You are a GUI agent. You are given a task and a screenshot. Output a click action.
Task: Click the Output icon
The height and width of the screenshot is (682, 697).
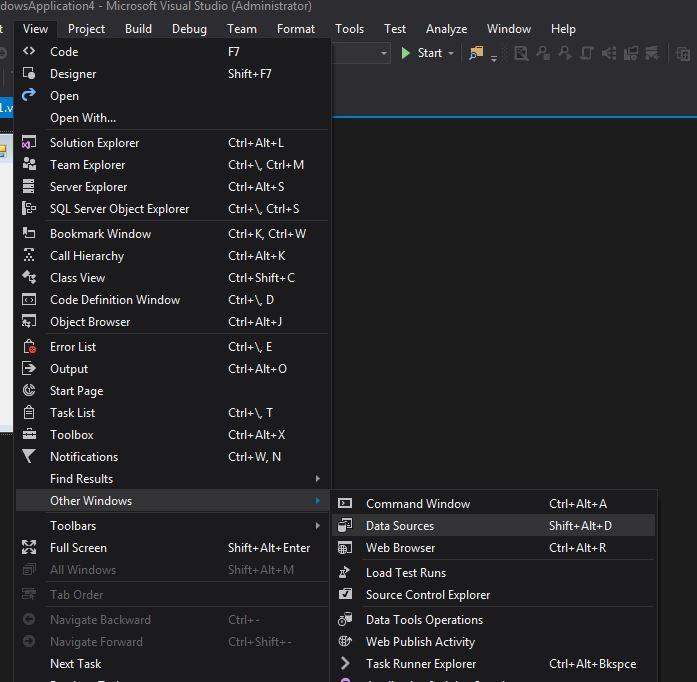[29, 368]
